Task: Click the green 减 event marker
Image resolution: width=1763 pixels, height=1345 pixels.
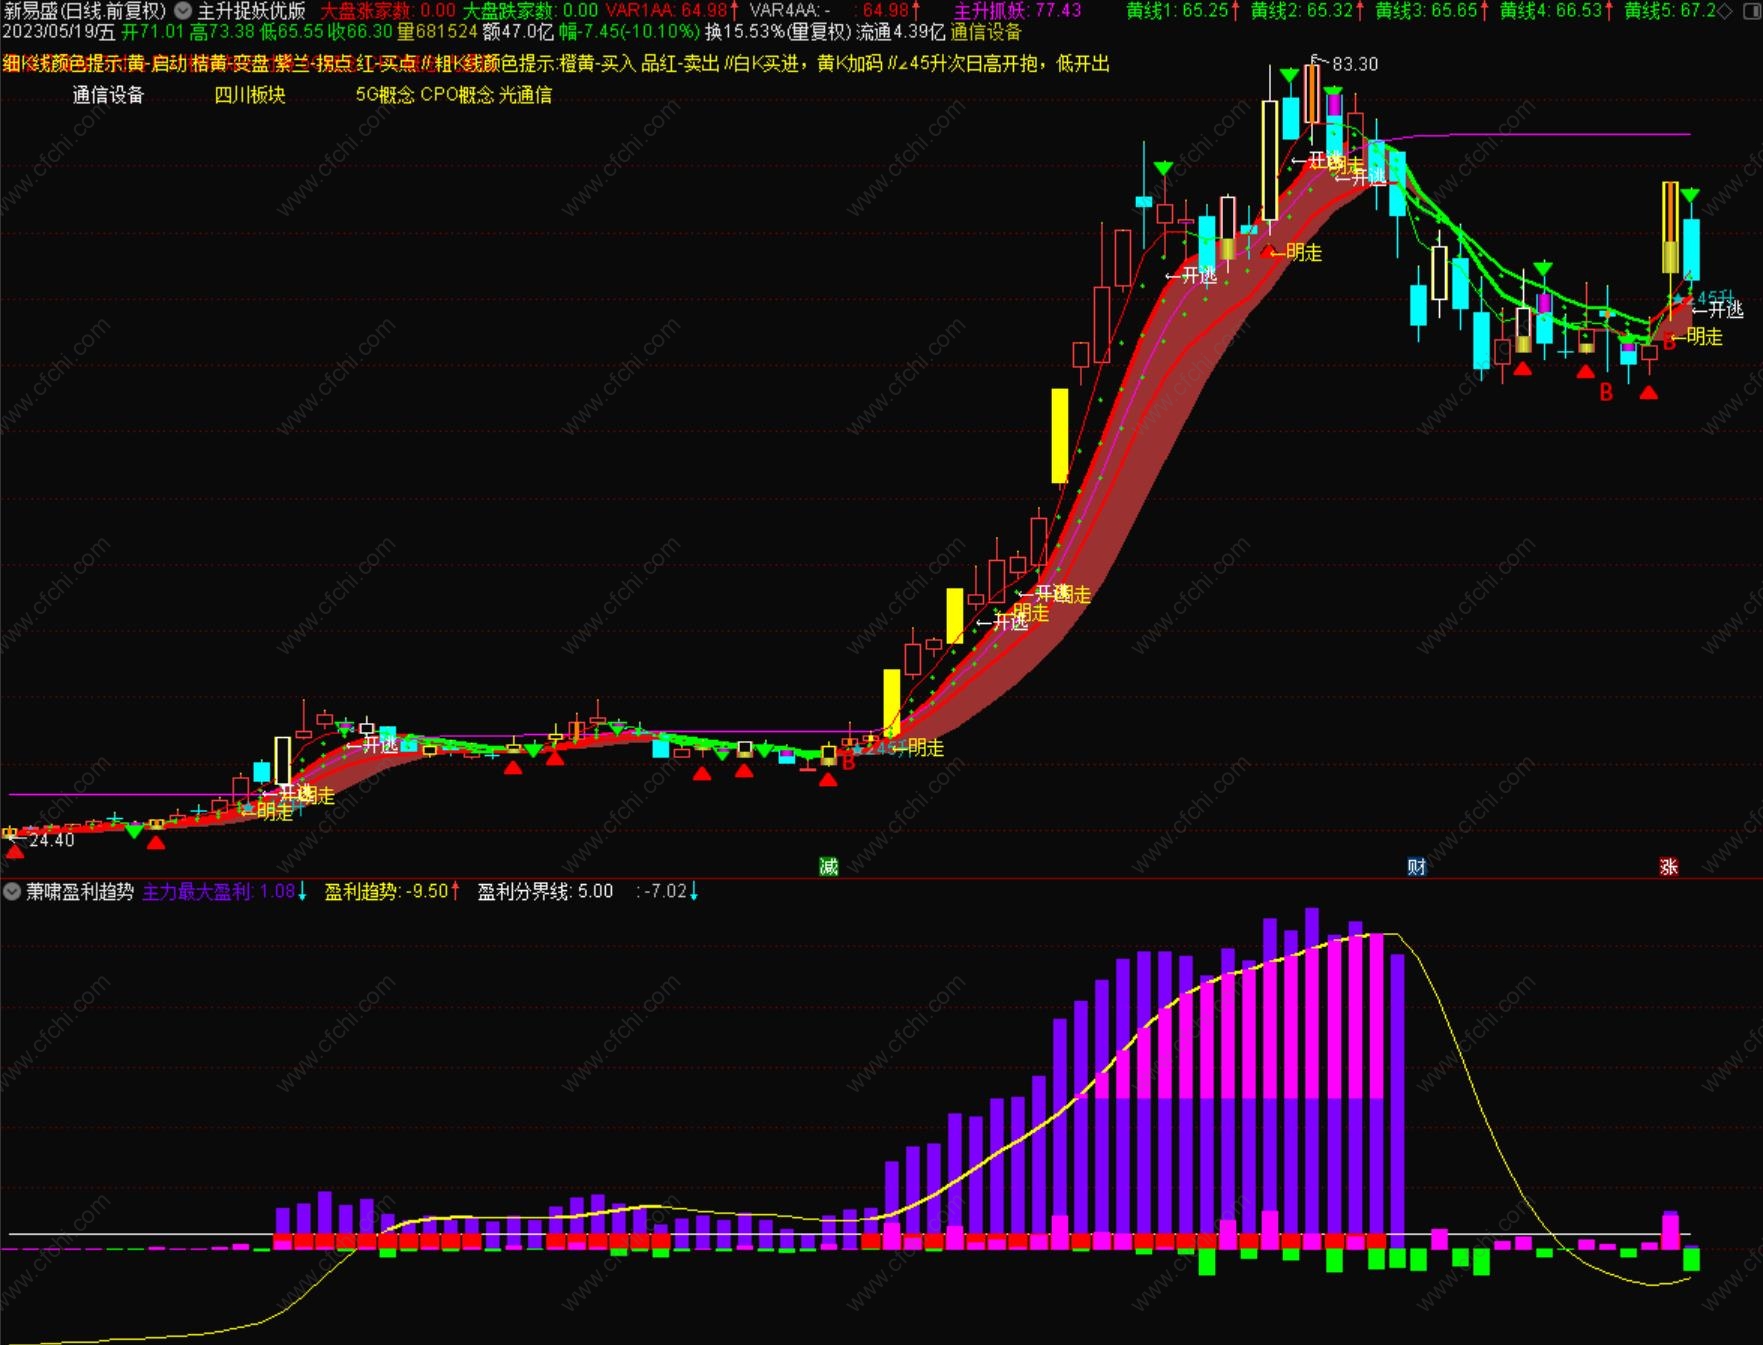Action: point(829,867)
